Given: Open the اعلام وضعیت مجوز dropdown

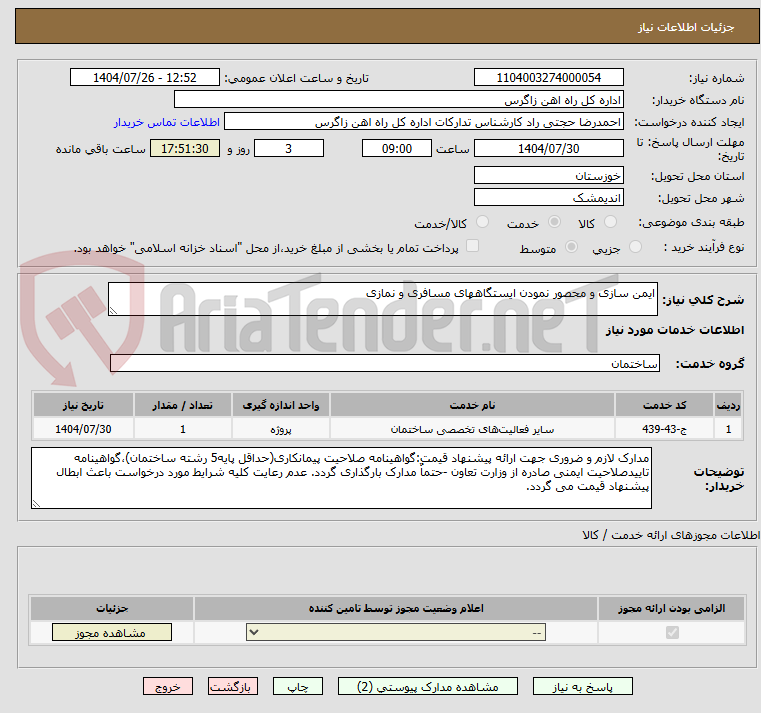Looking at the screenshot, I should pyautogui.click(x=396, y=632).
